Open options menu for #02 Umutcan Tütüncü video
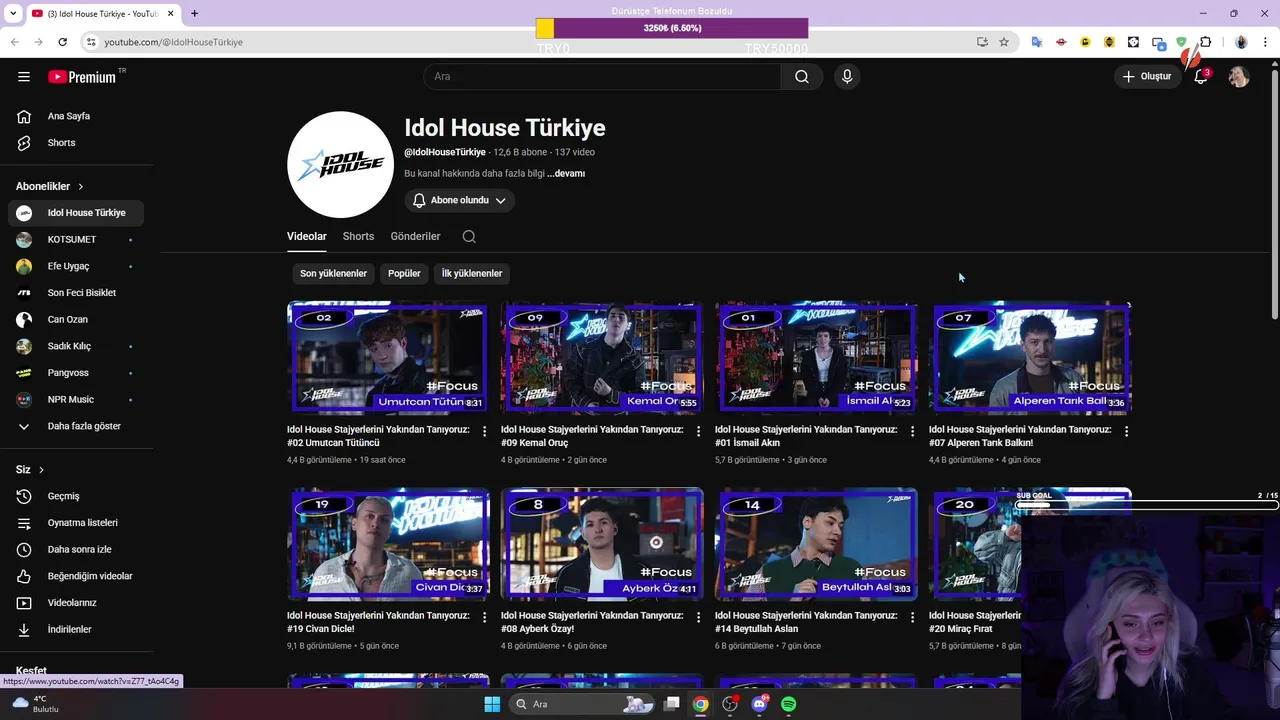The image size is (1280, 720). (485, 432)
